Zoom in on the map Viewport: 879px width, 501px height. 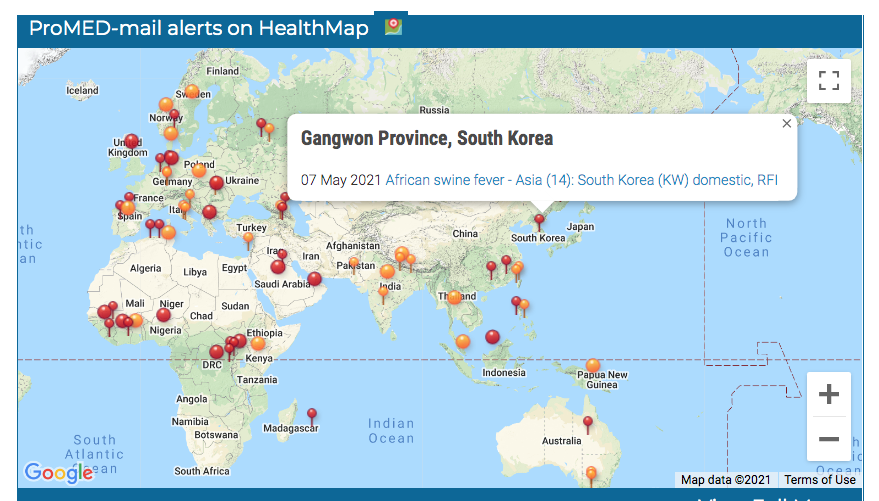(x=829, y=395)
